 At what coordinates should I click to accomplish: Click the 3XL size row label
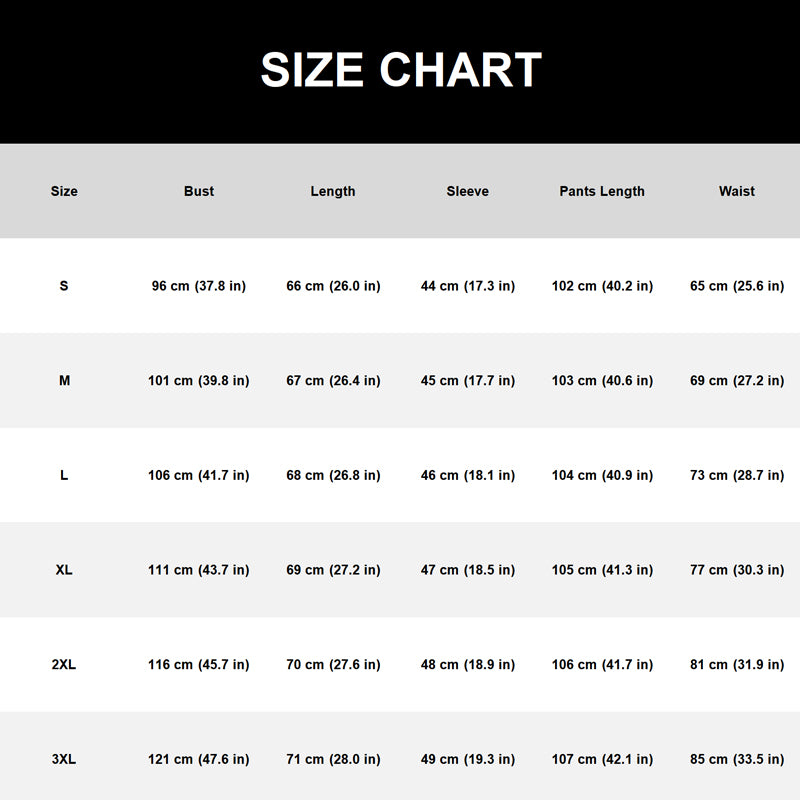64,760
